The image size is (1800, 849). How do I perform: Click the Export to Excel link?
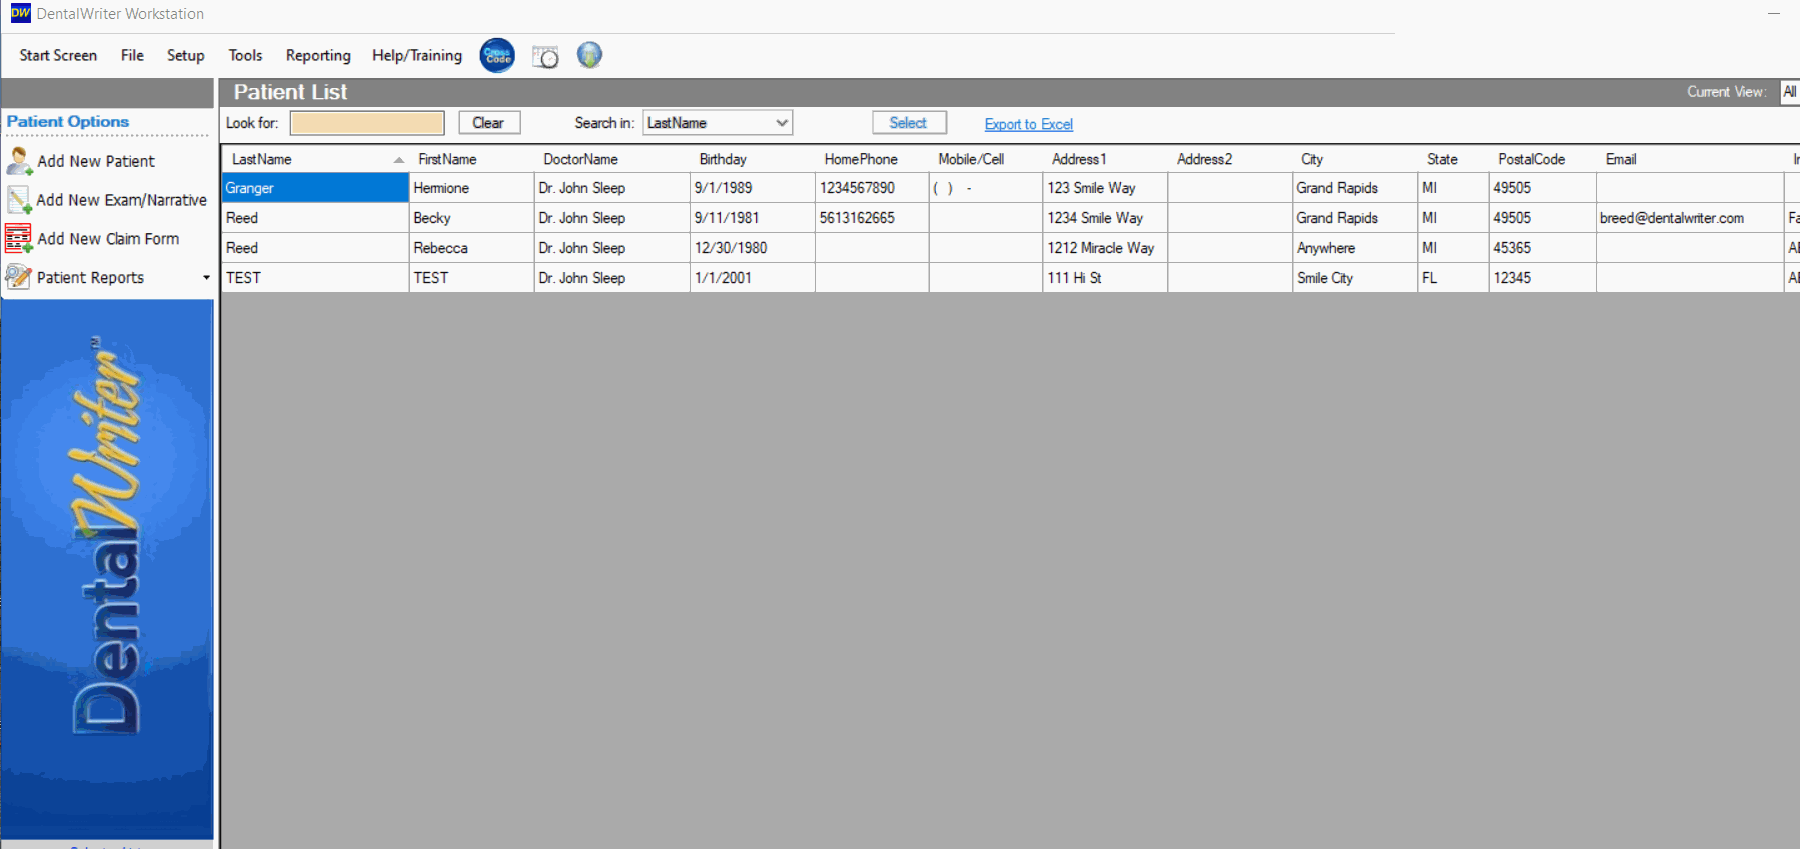pos(1028,124)
